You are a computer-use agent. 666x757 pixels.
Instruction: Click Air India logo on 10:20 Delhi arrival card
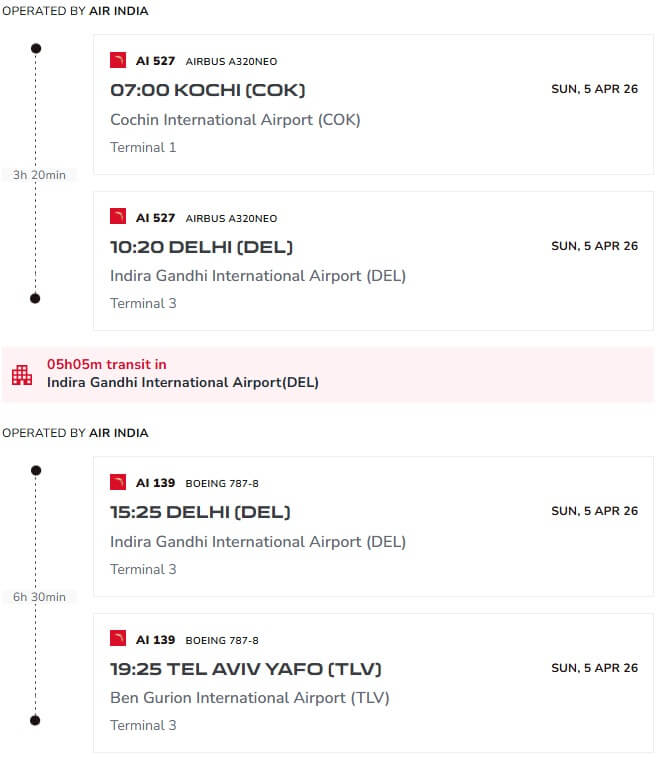click(x=118, y=217)
